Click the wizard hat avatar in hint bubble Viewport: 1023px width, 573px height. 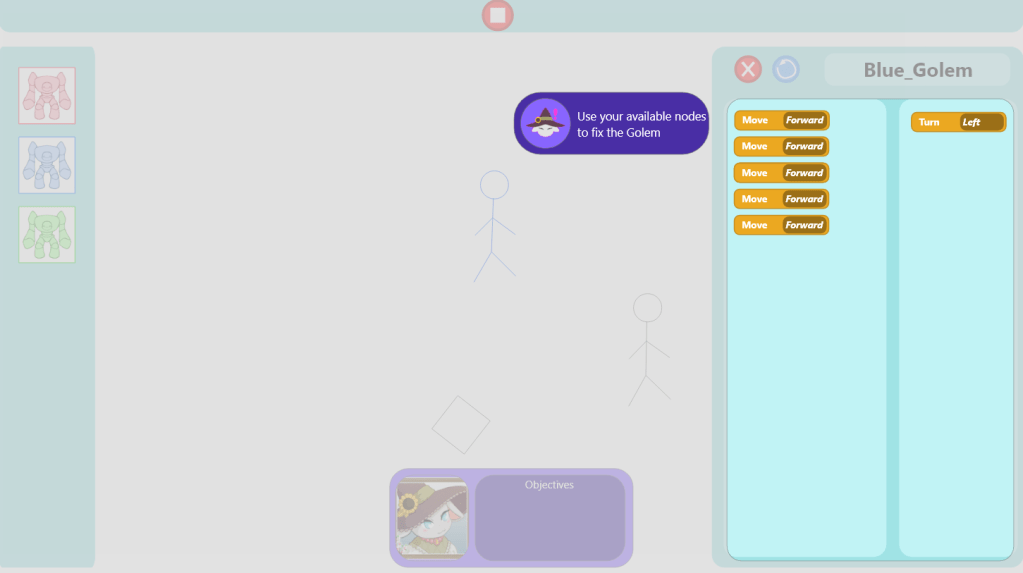pos(545,124)
